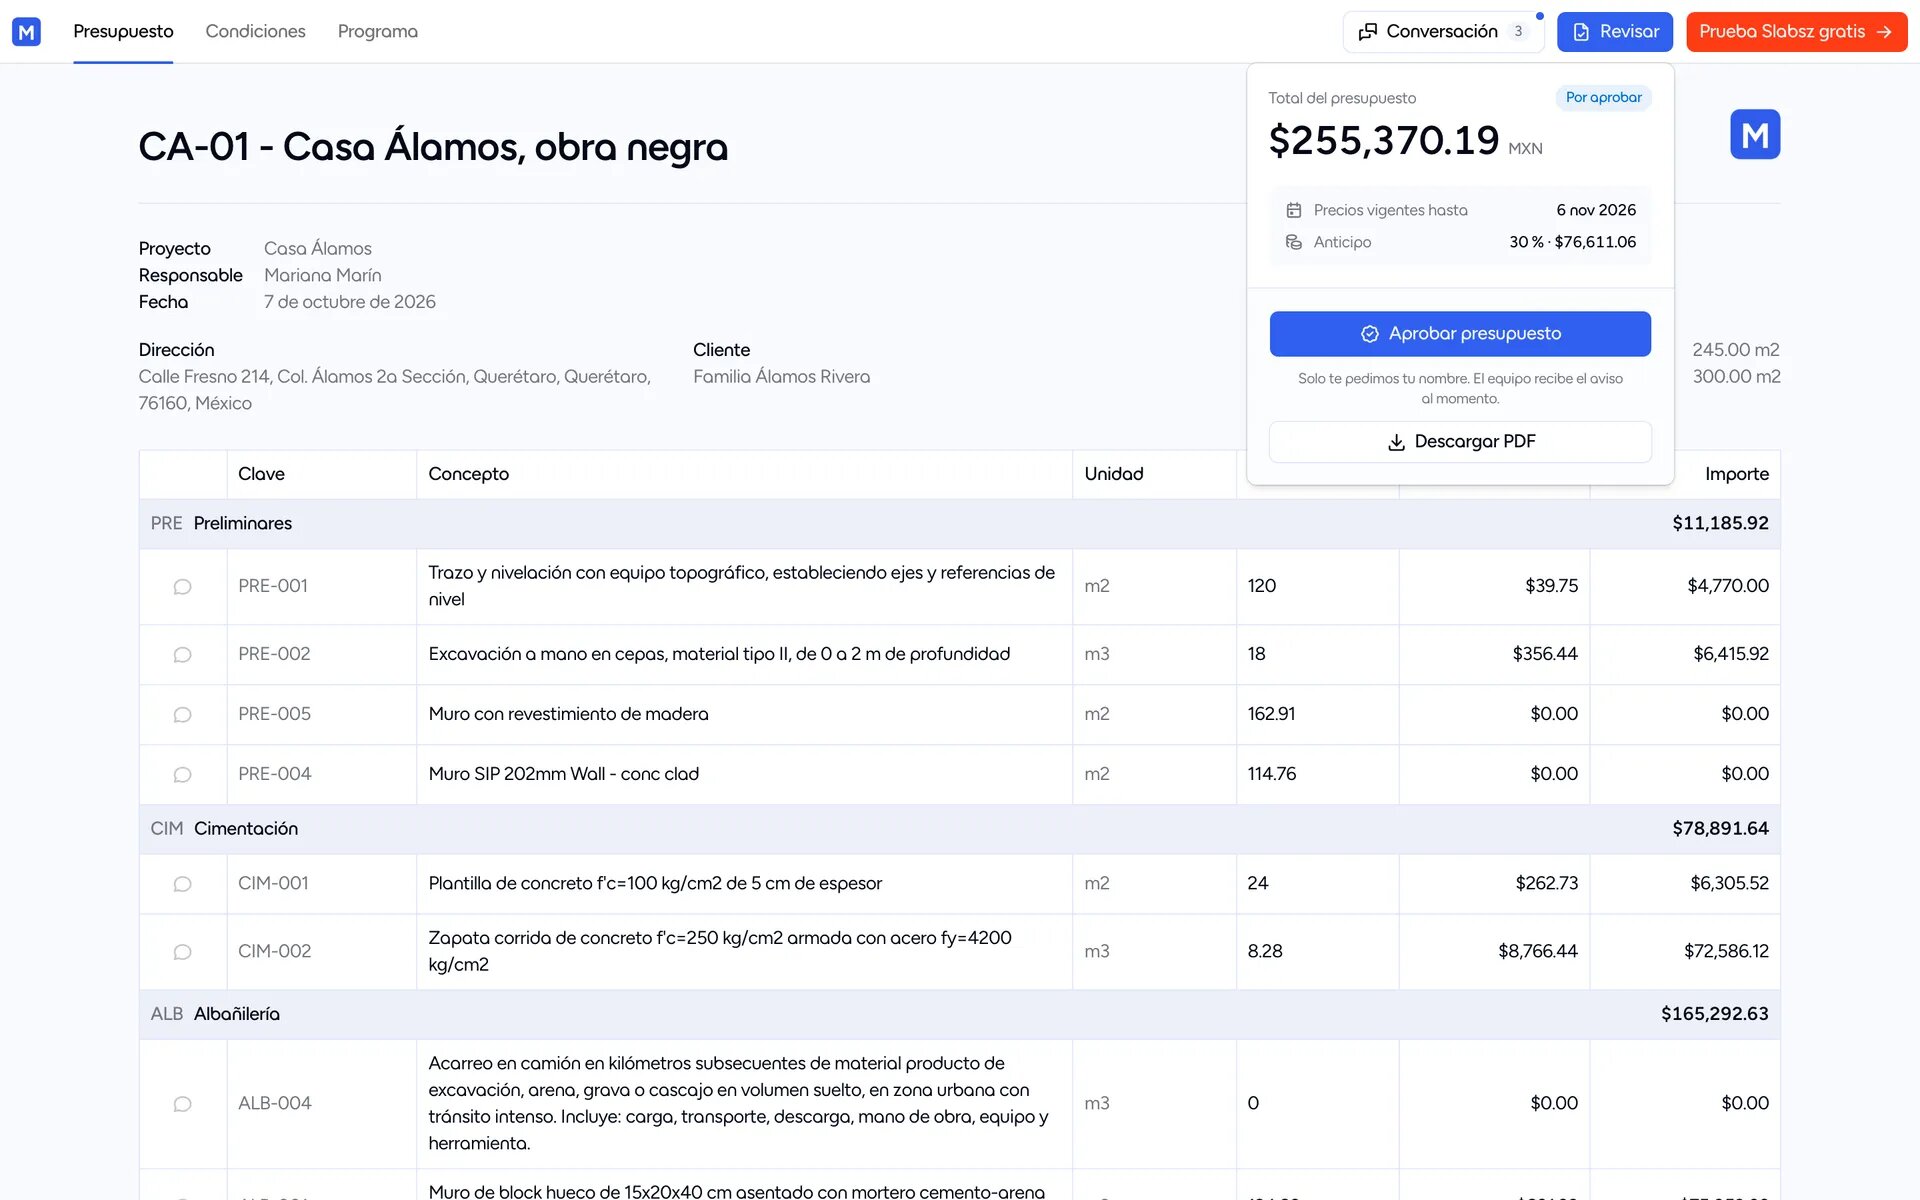The width and height of the screenshot is (1920, 1200).
Task: Select the Albañilería section header row
Action: tap(959, 1014)
